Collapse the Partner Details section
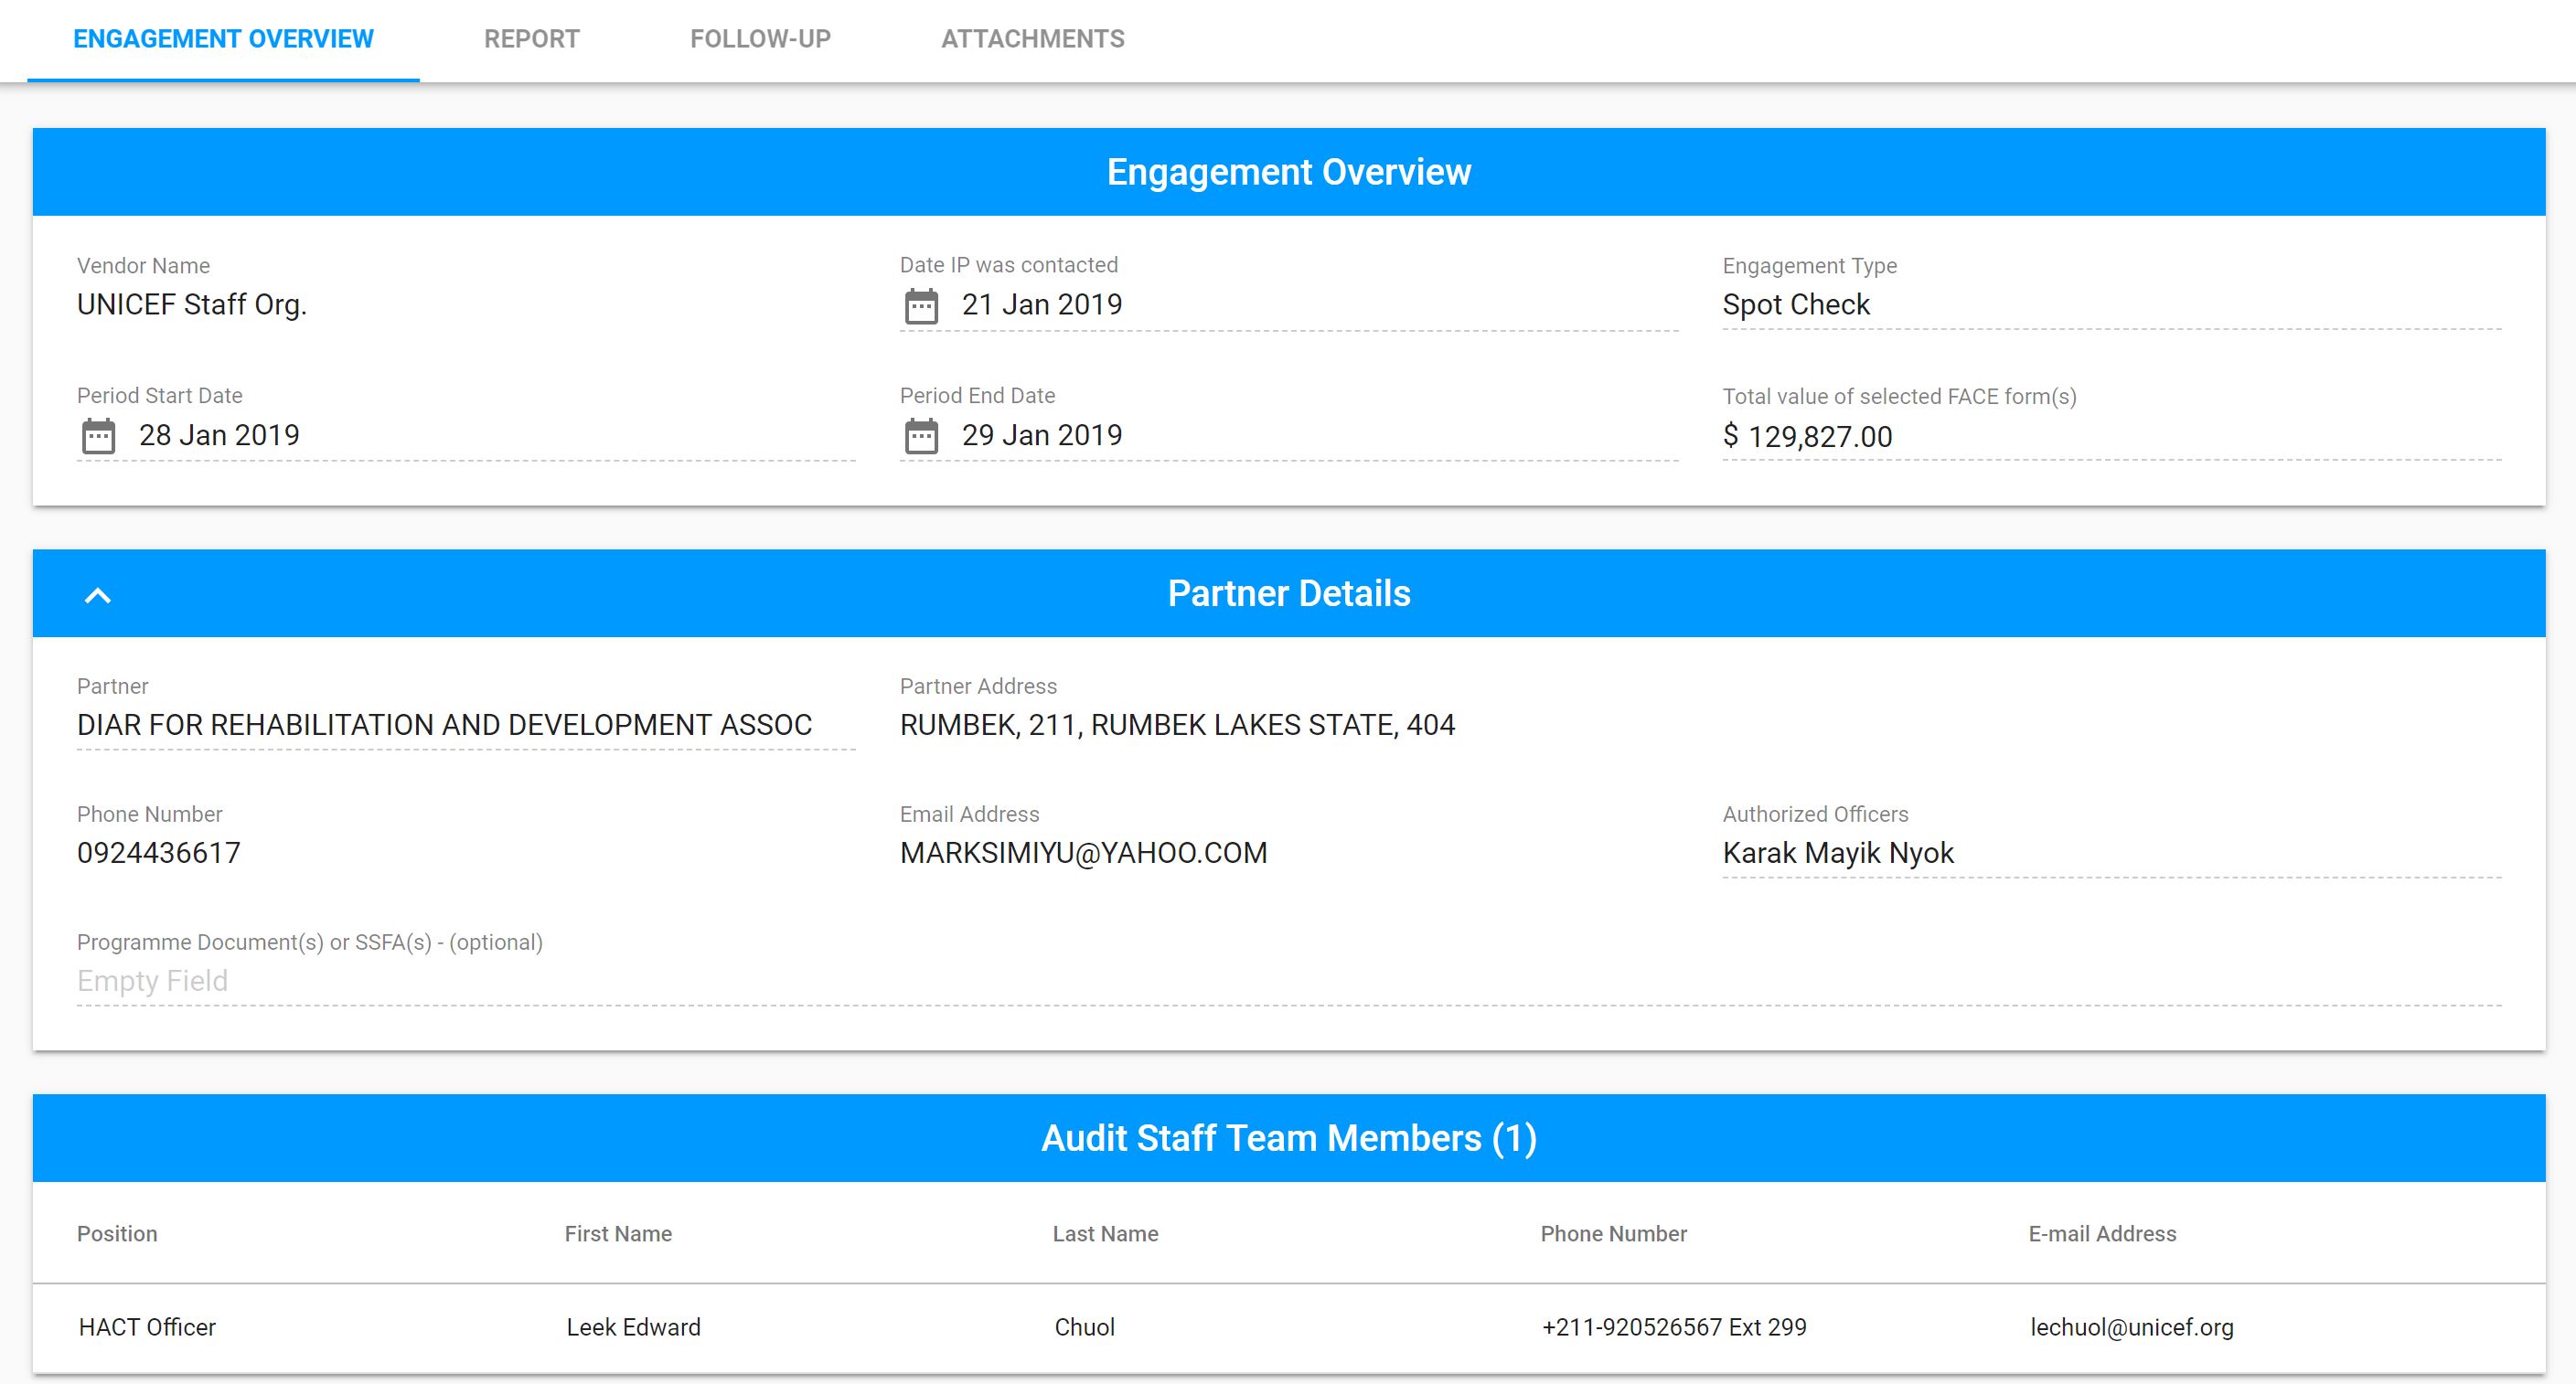 97,593
